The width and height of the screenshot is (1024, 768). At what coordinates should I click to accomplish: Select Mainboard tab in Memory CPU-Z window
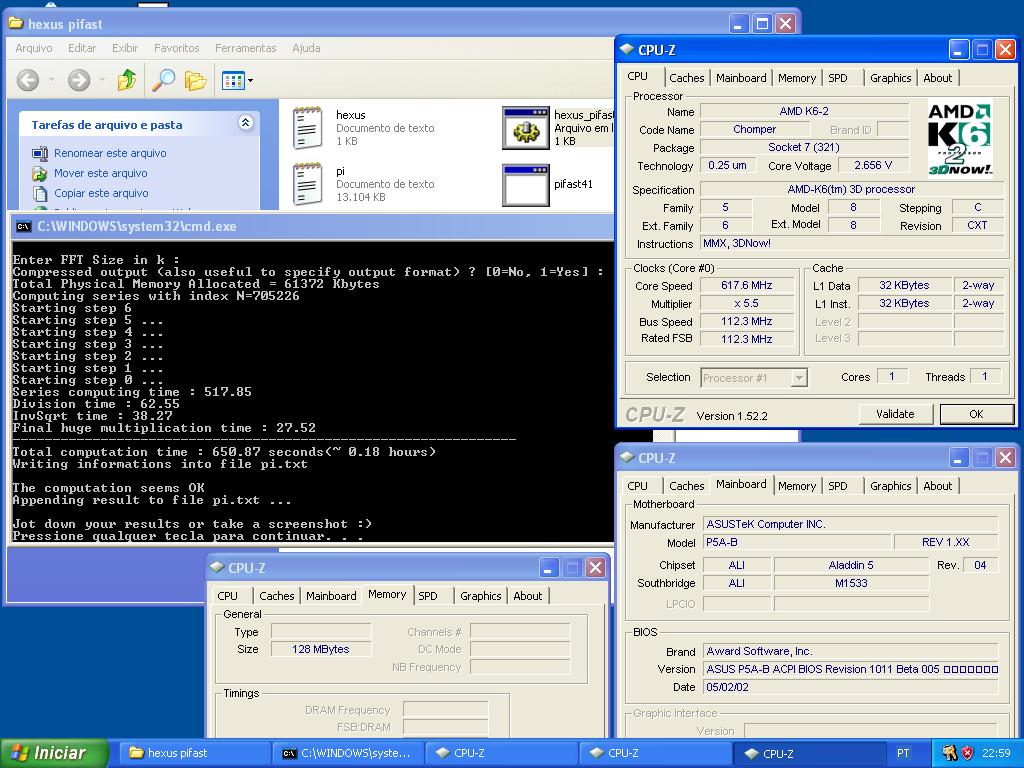coord(331,596)
